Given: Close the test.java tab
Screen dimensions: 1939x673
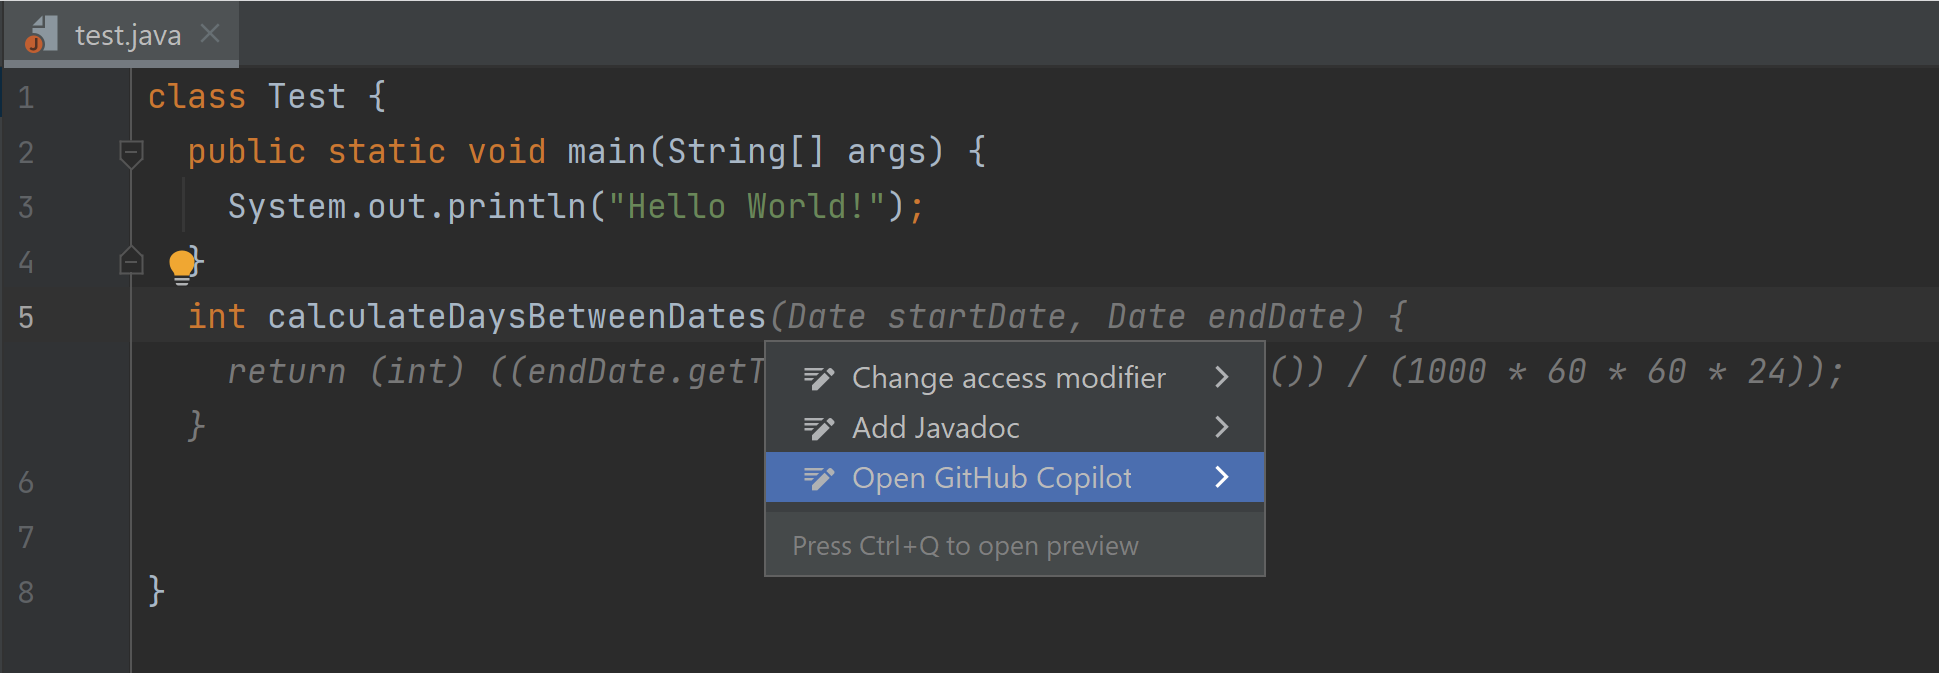Looking at the screenshot, I should click(x=210, y=34).
